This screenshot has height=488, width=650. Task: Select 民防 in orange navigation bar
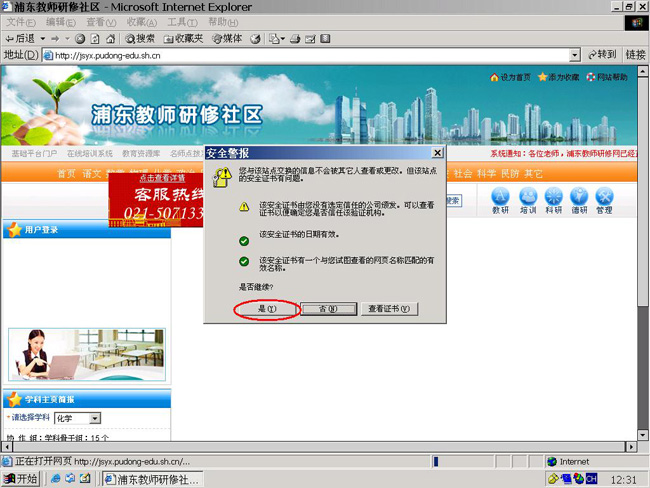tap(510, 173)
